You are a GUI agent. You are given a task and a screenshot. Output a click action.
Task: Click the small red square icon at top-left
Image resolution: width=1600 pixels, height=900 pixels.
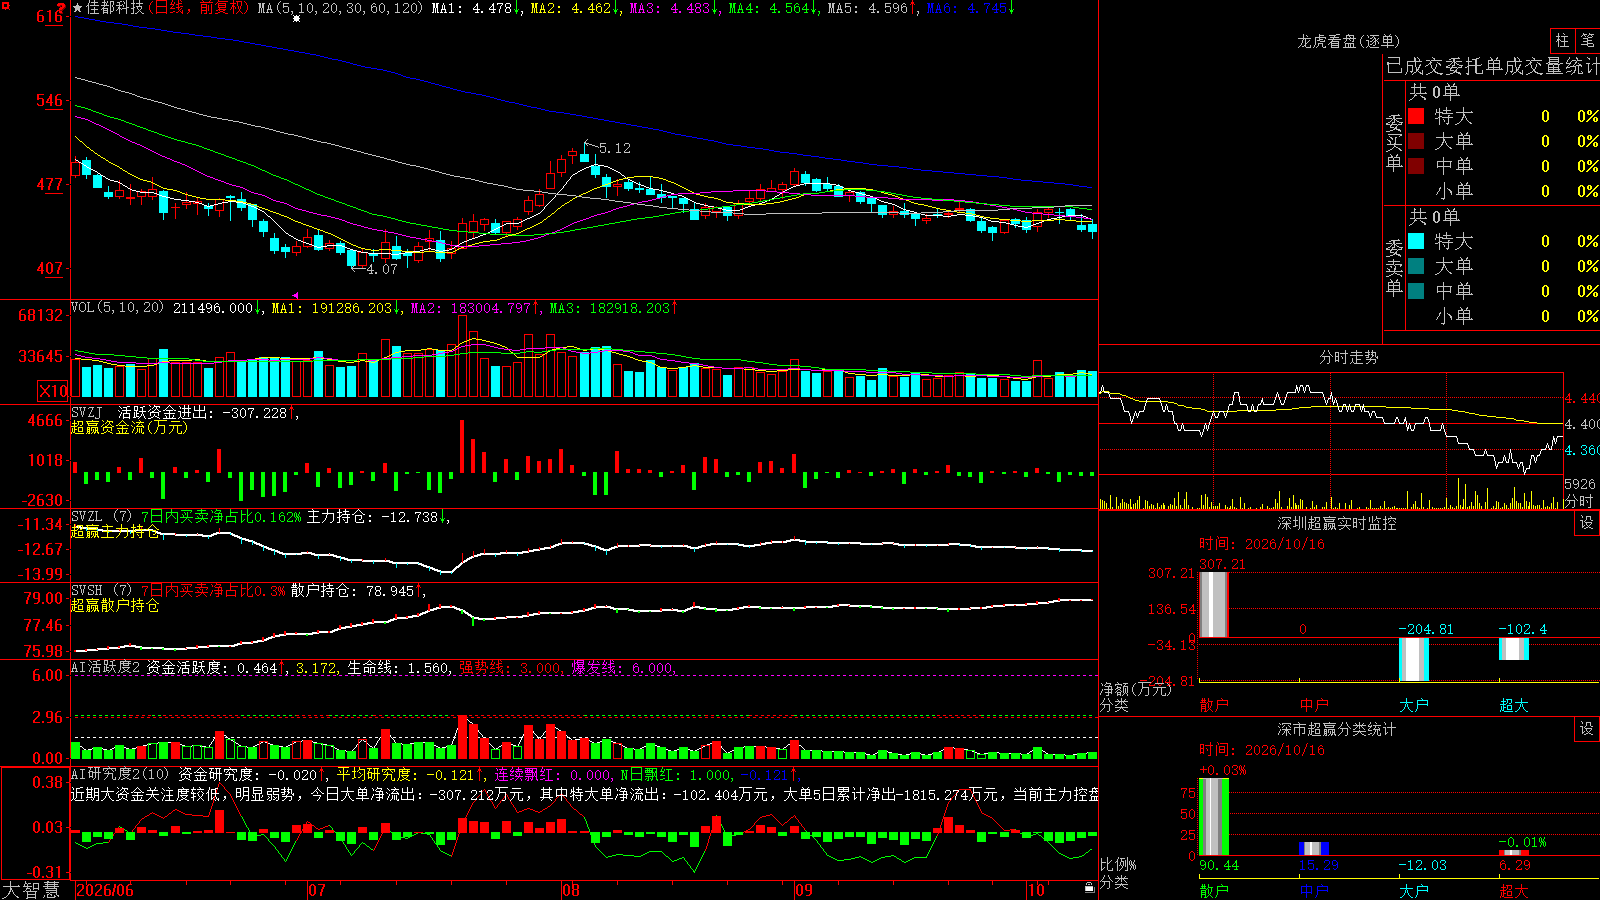point(5,5)
